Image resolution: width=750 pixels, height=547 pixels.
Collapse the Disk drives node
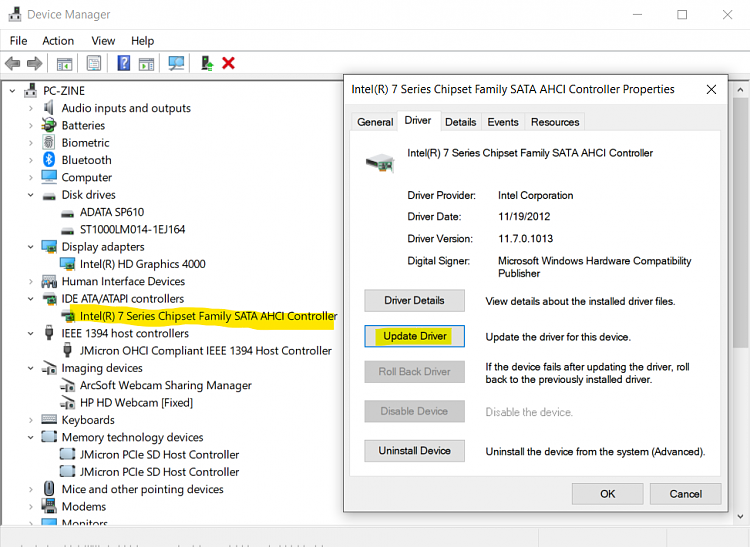coord(31,195)
